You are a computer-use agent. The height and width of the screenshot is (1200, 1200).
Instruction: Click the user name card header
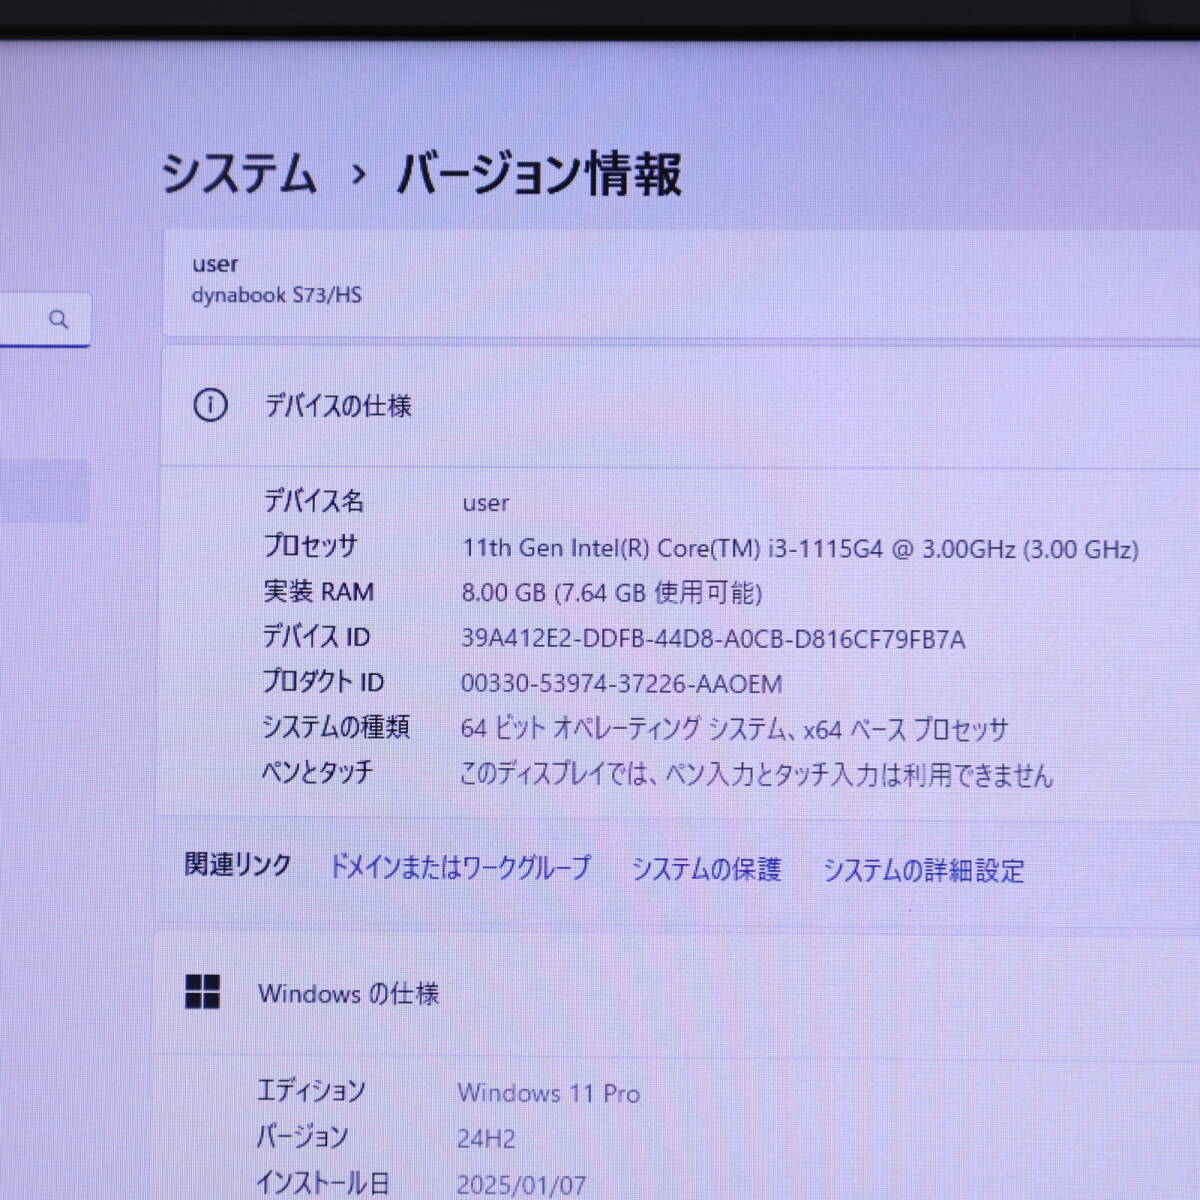(x=215, y=264)
